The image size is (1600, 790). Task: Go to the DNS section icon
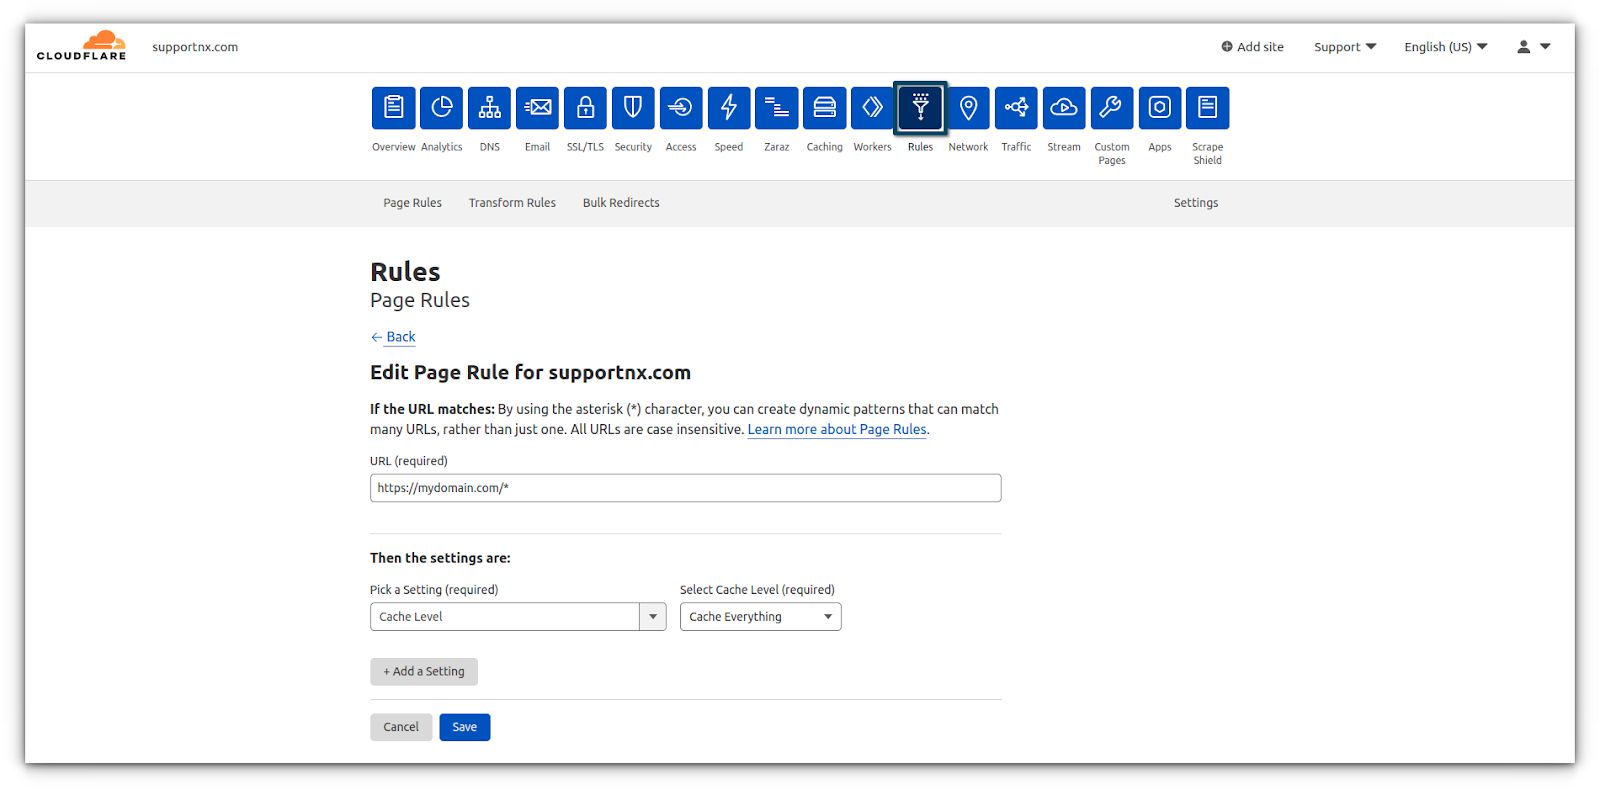pyautogui.click(x=489, y=108)
